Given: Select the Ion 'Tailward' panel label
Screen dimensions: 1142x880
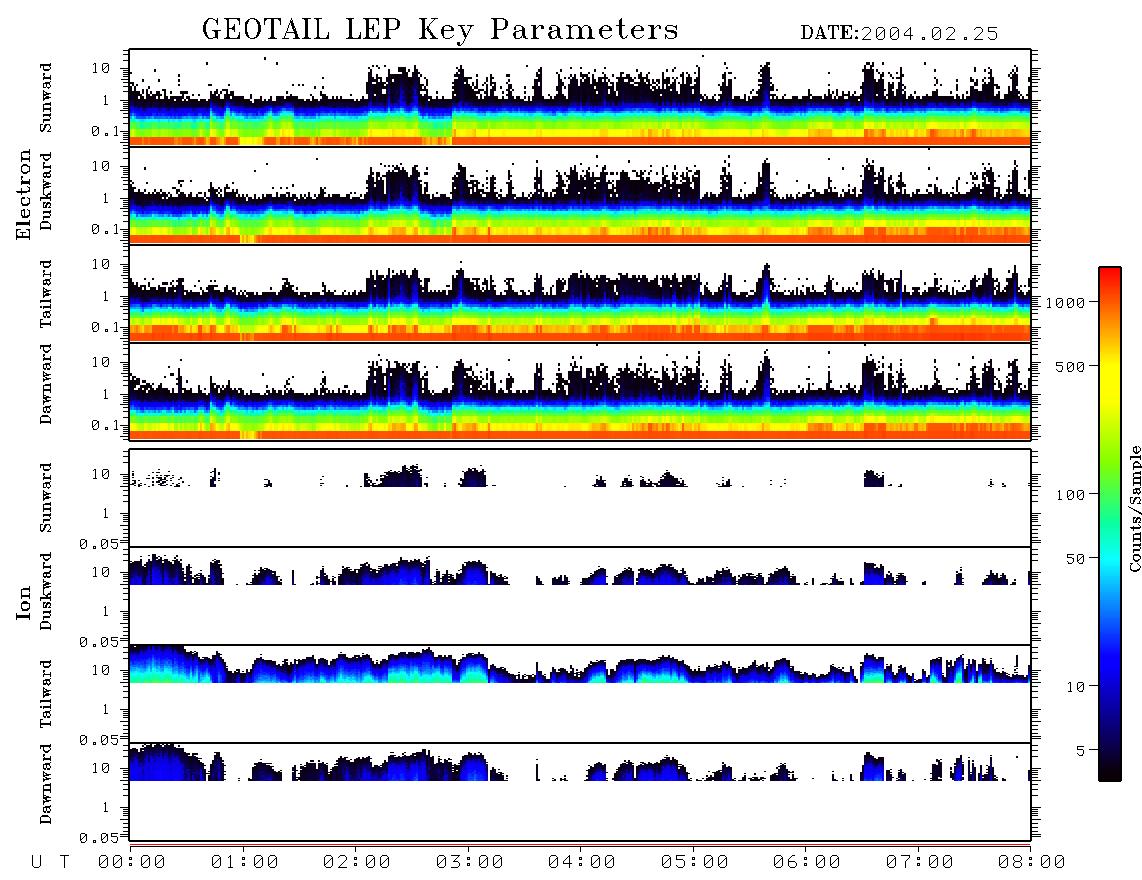Looking at the screenshot, I should (x=46, y=694).
